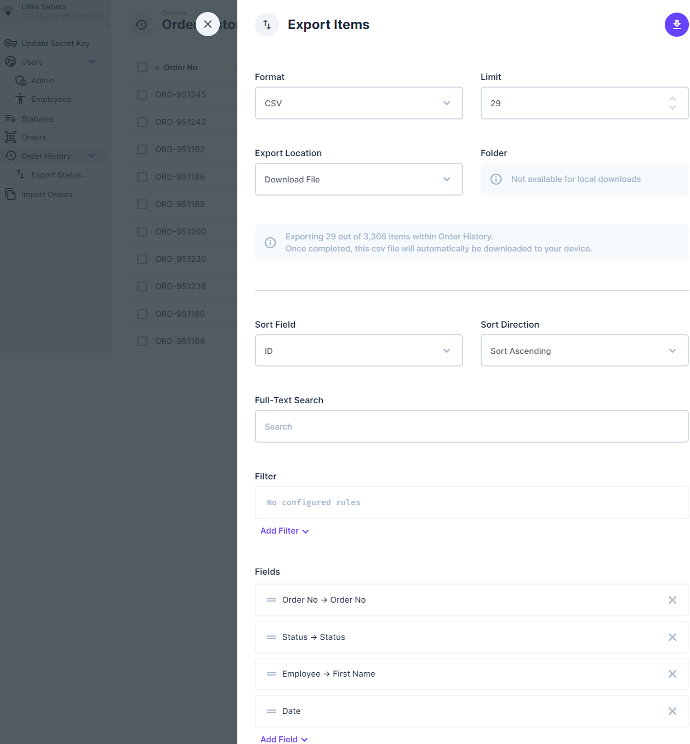Decrease the Limit value with the down arrow
The image size is (690, 744).
click(672, 108)
